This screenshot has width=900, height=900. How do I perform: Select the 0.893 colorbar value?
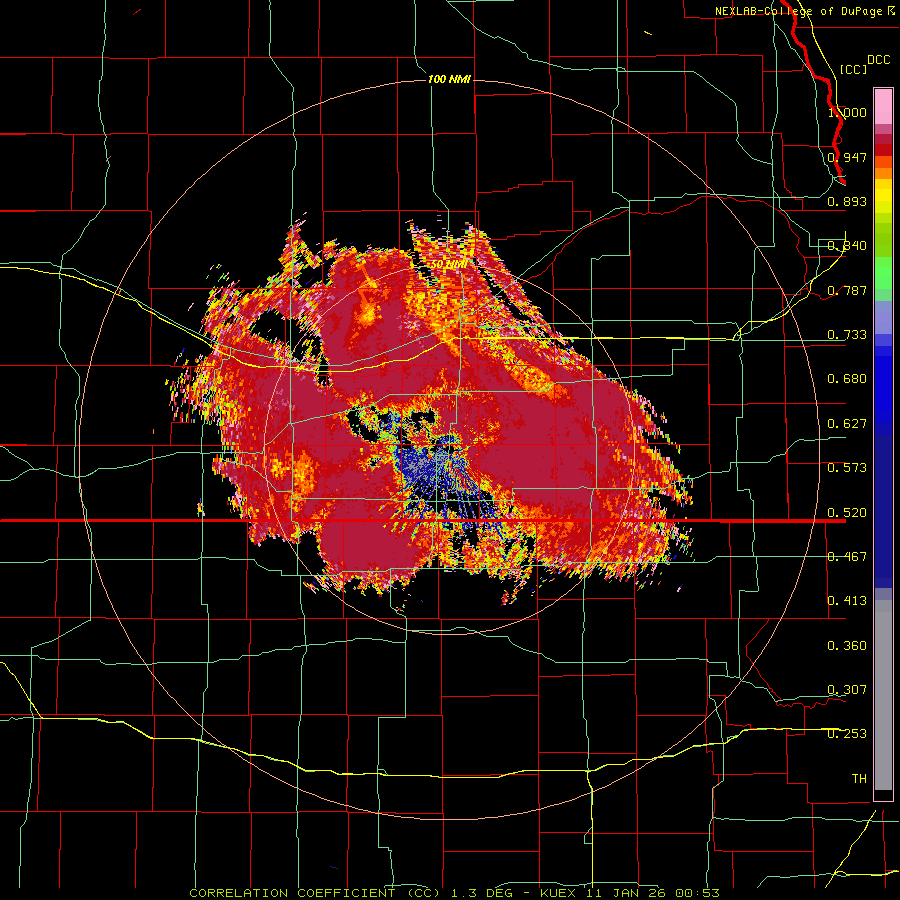(x=847, y=201)
